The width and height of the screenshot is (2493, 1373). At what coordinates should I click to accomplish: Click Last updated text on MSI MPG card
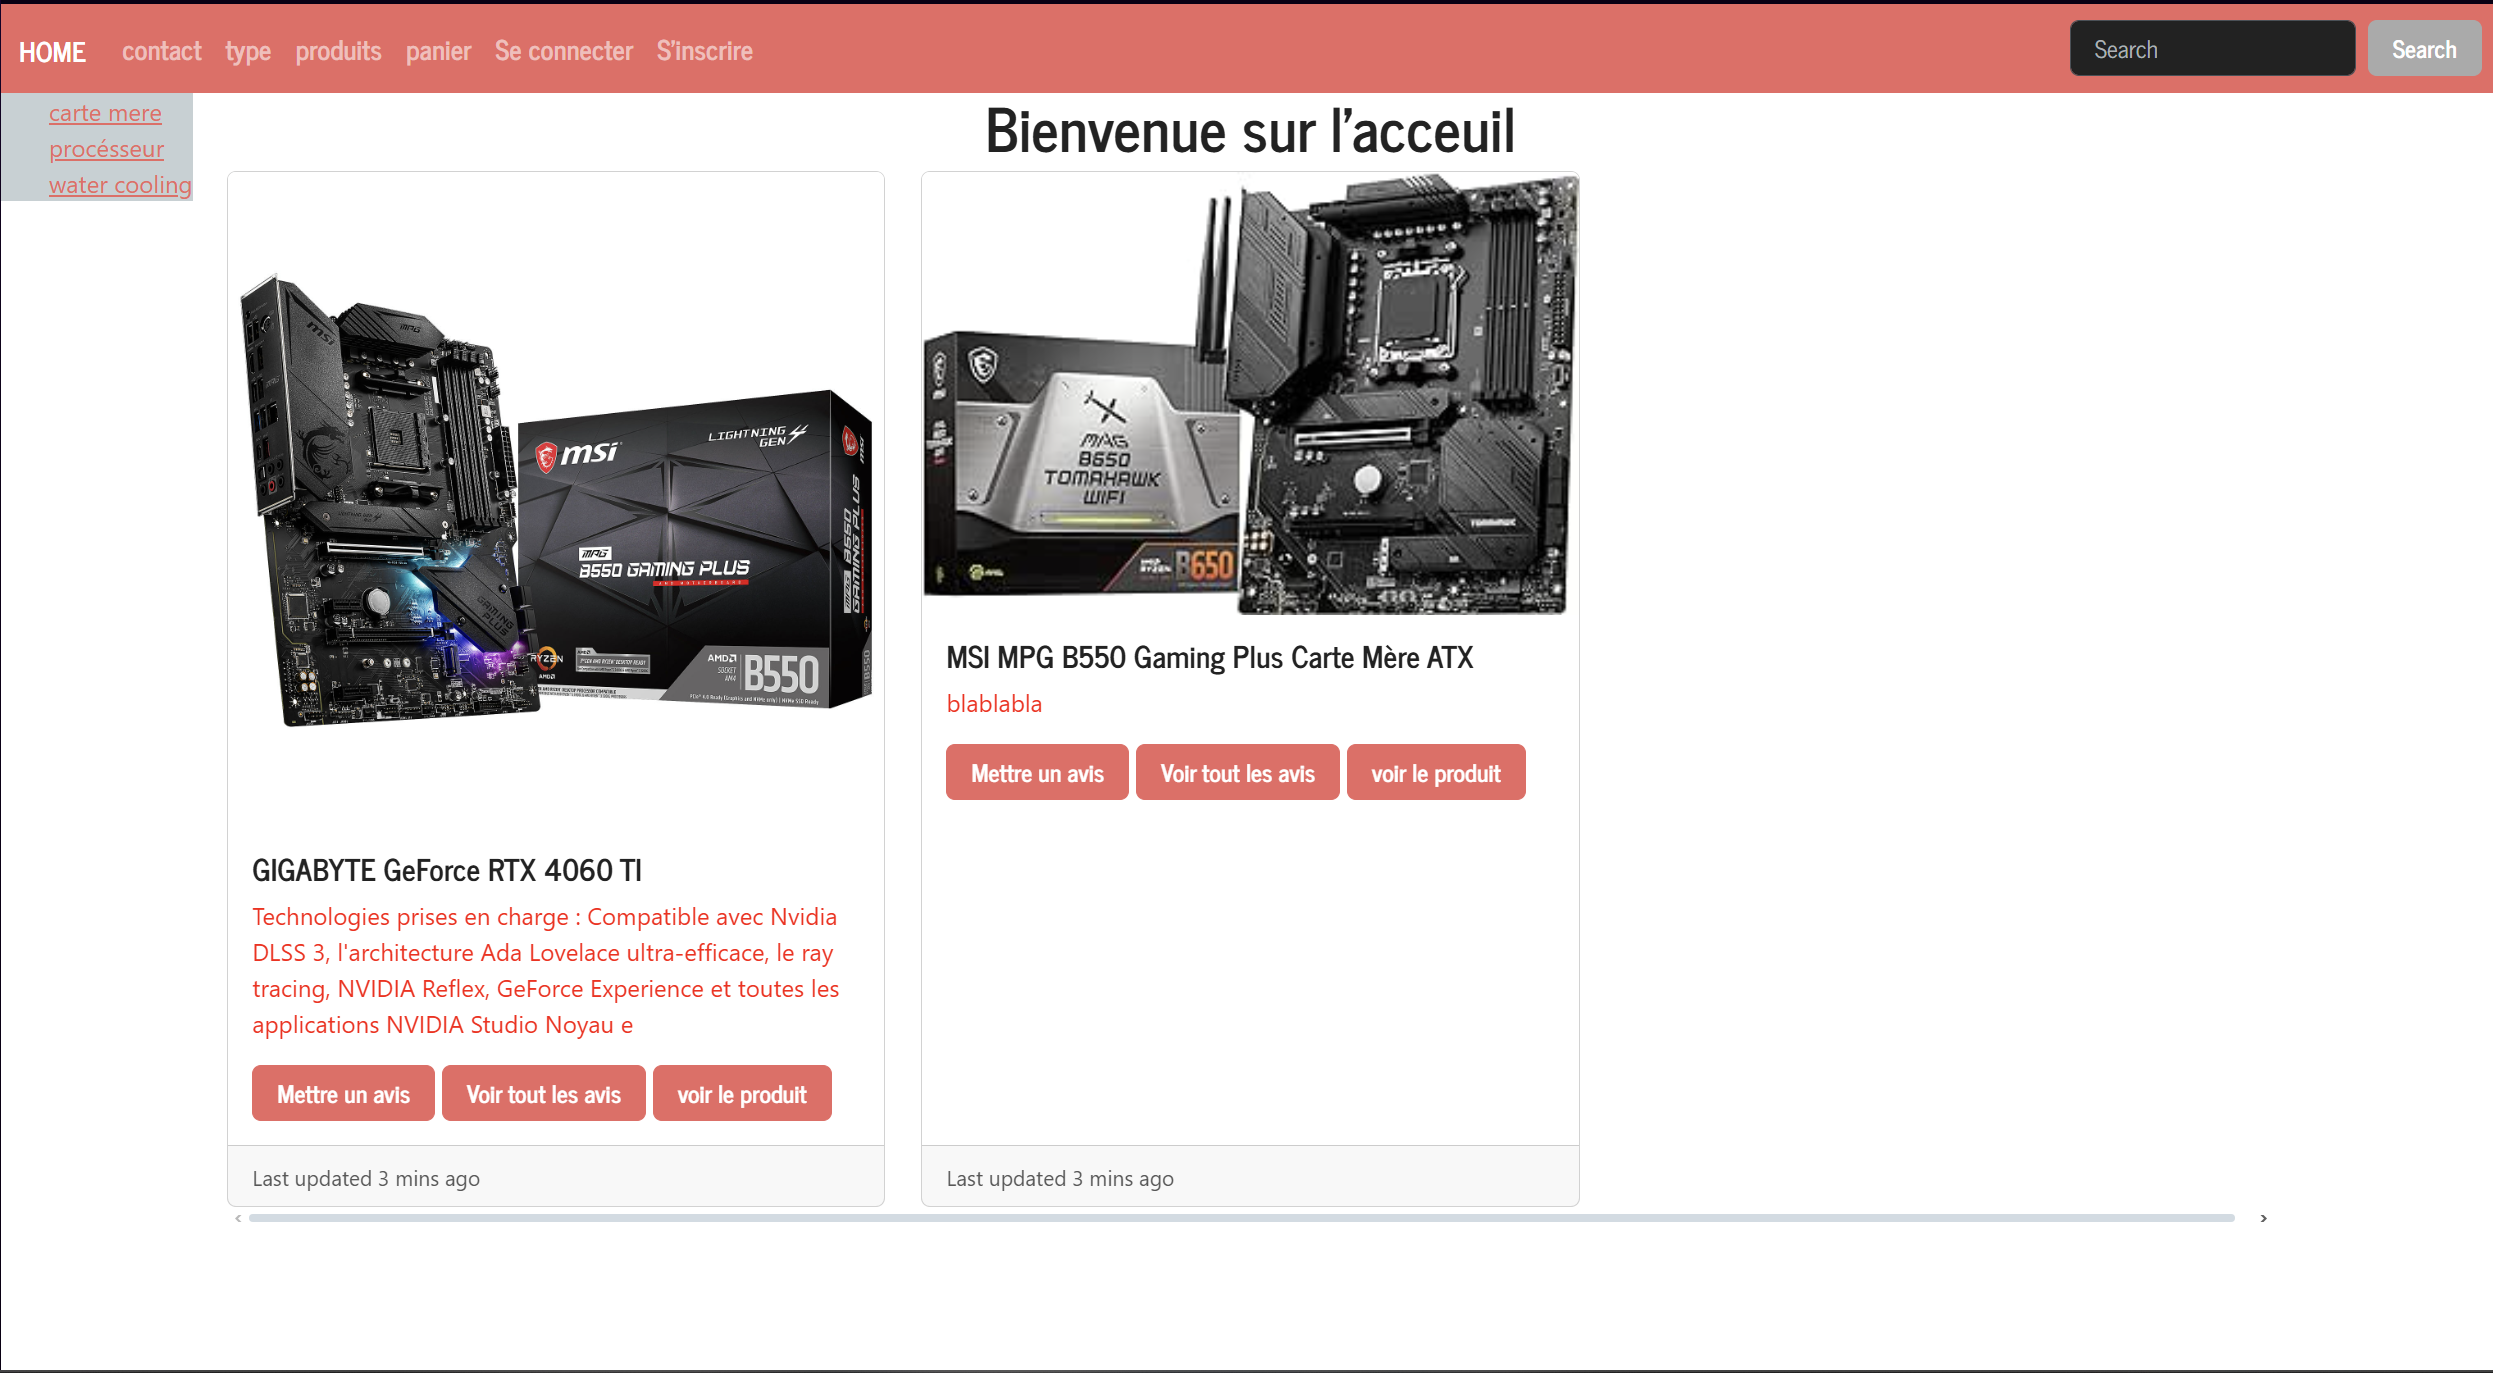1060,1179
